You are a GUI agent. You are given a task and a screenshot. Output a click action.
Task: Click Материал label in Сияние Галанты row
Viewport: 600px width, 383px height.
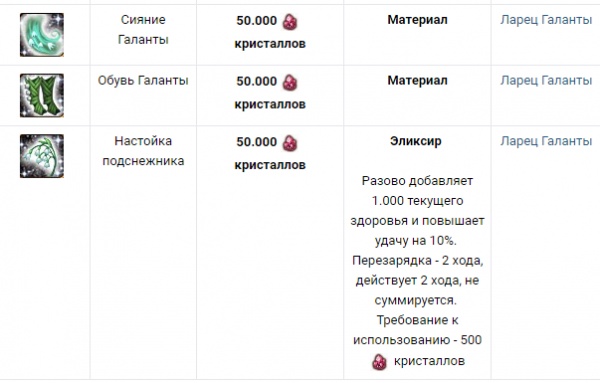point(417,20)
